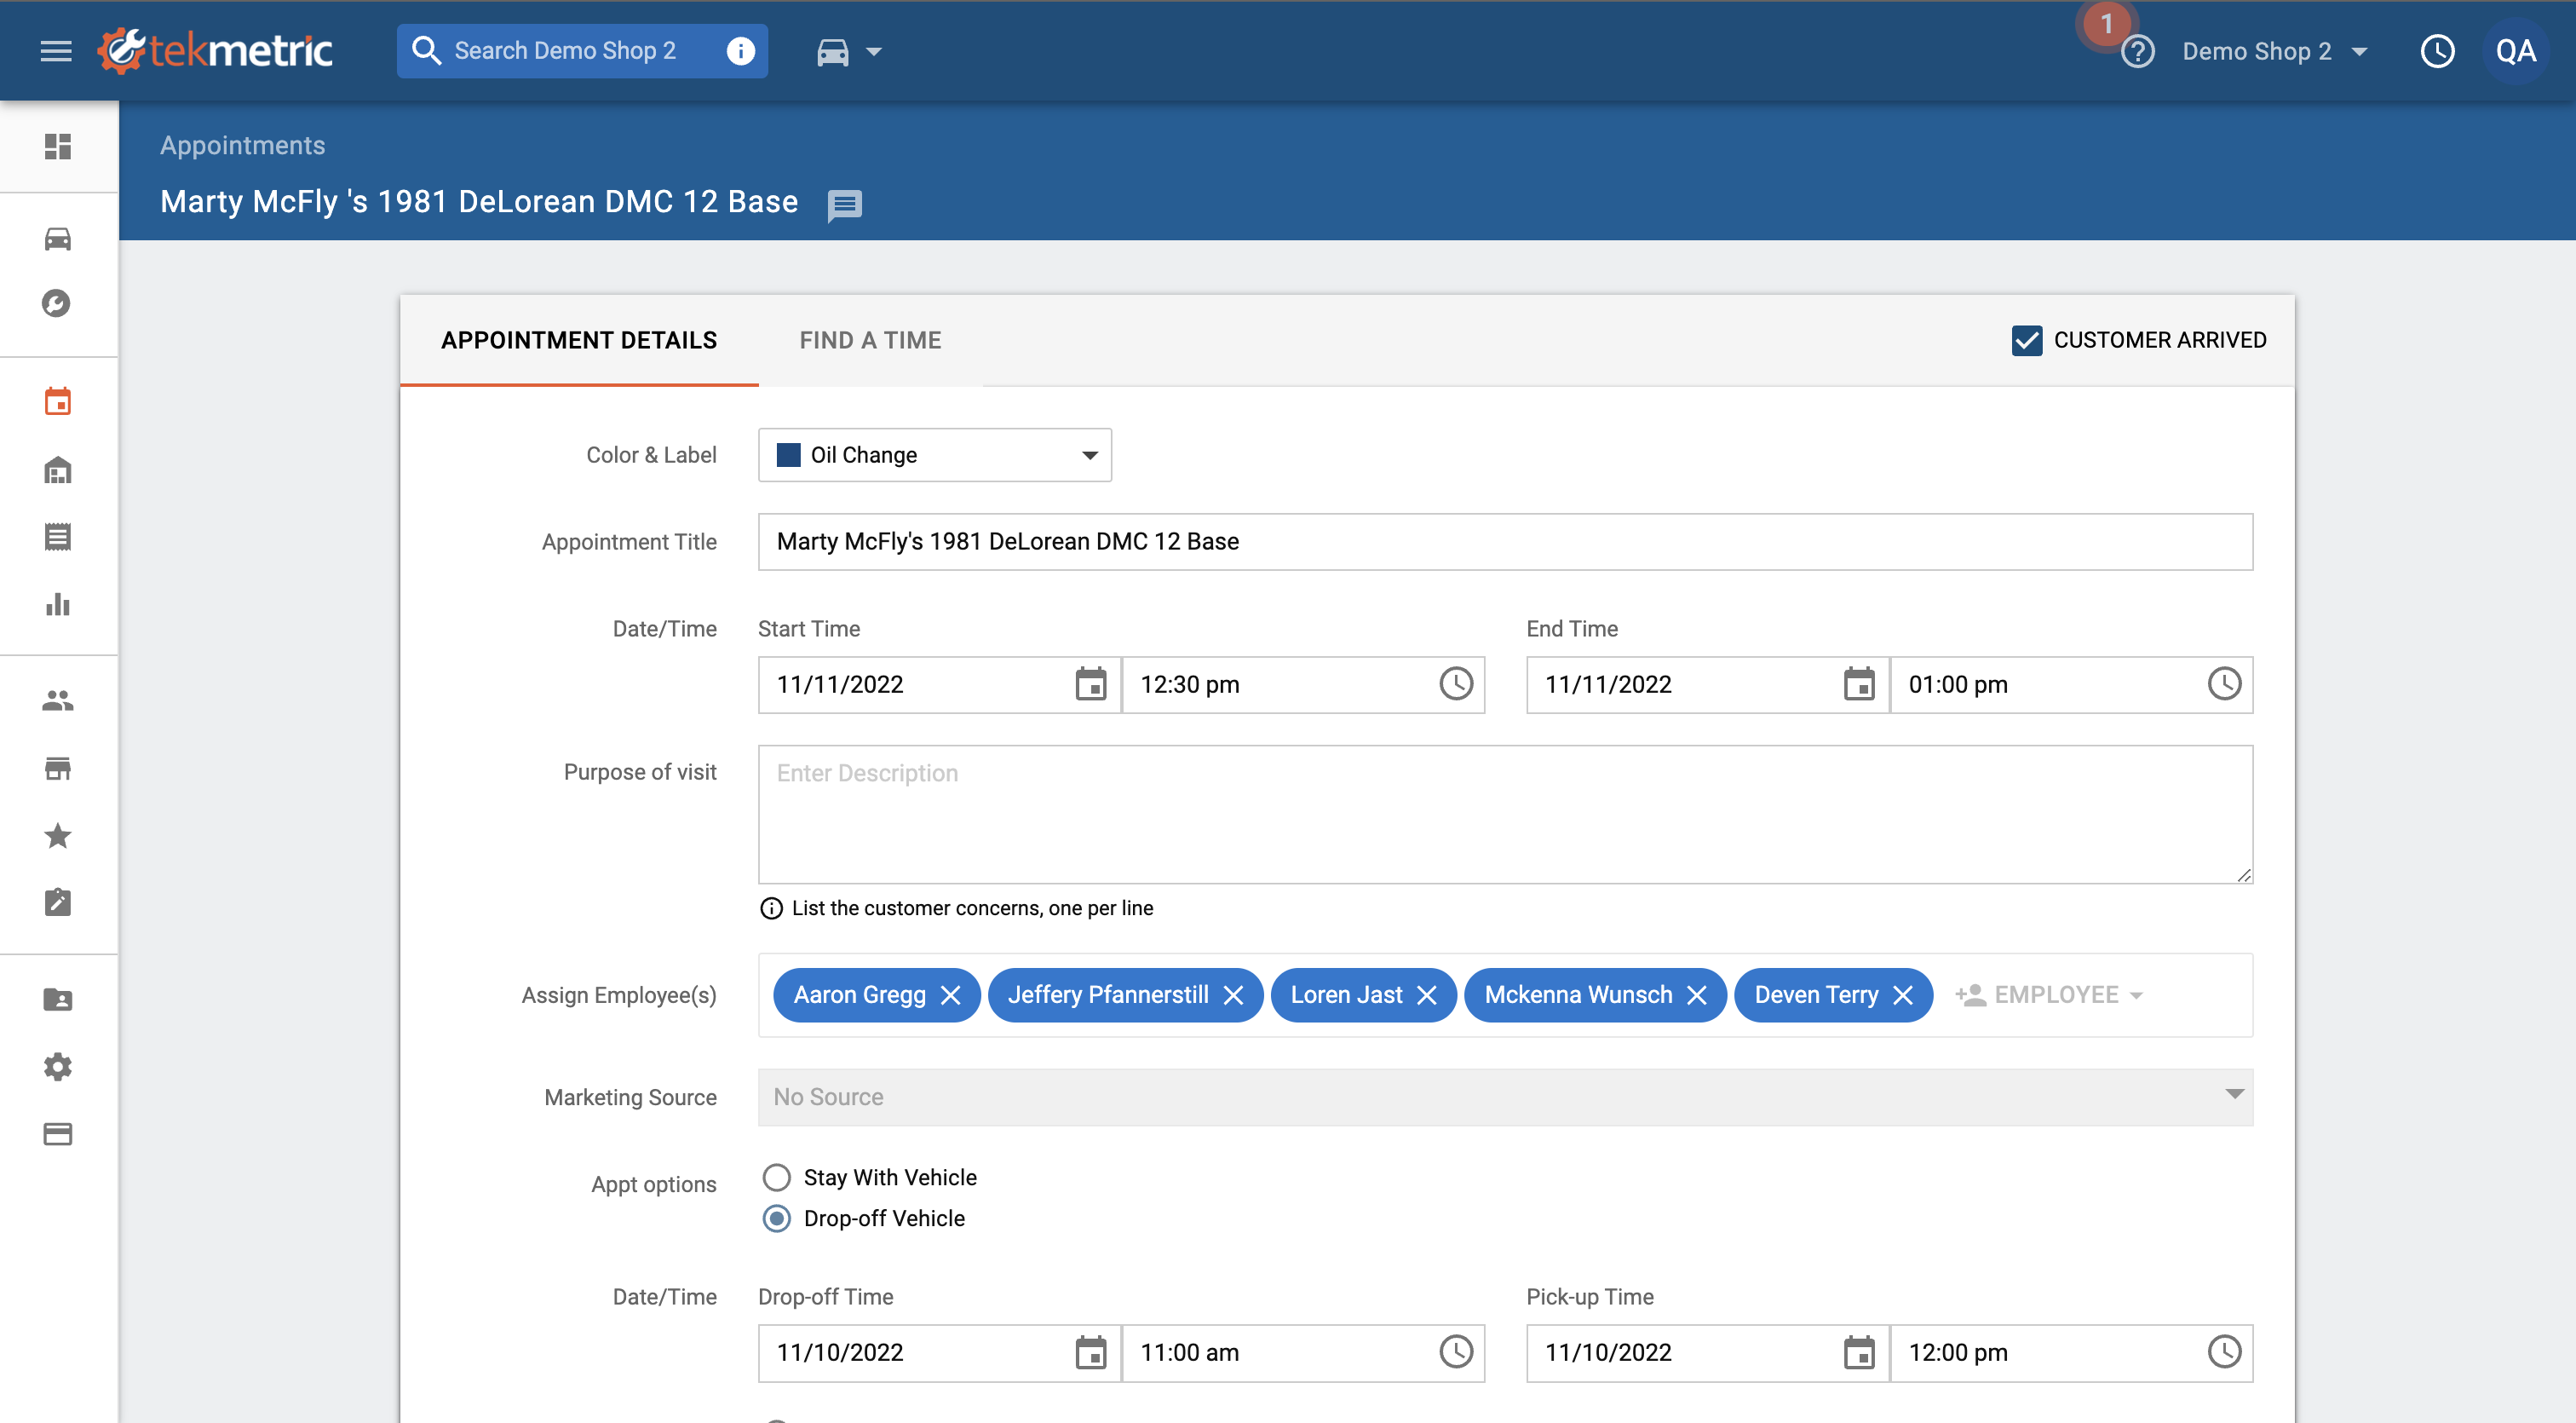Open Drop-off Time calendar picker
Screen dimensions: 2576x1423
1091,1352
